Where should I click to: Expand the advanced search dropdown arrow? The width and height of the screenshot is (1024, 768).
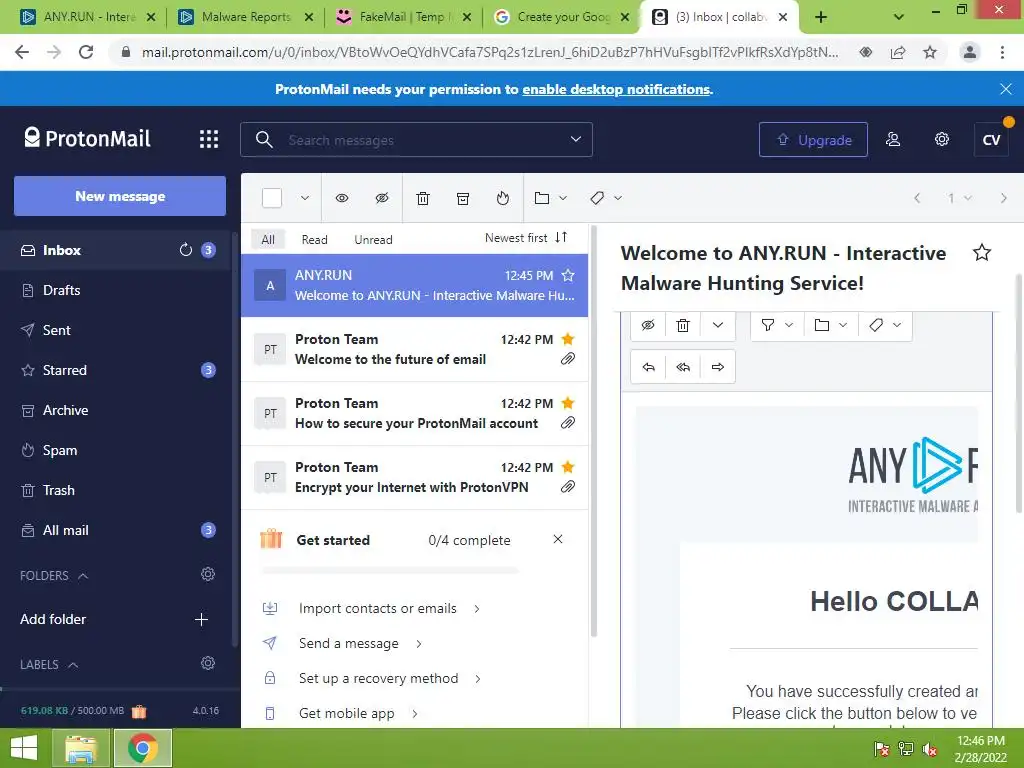point(575,139)
